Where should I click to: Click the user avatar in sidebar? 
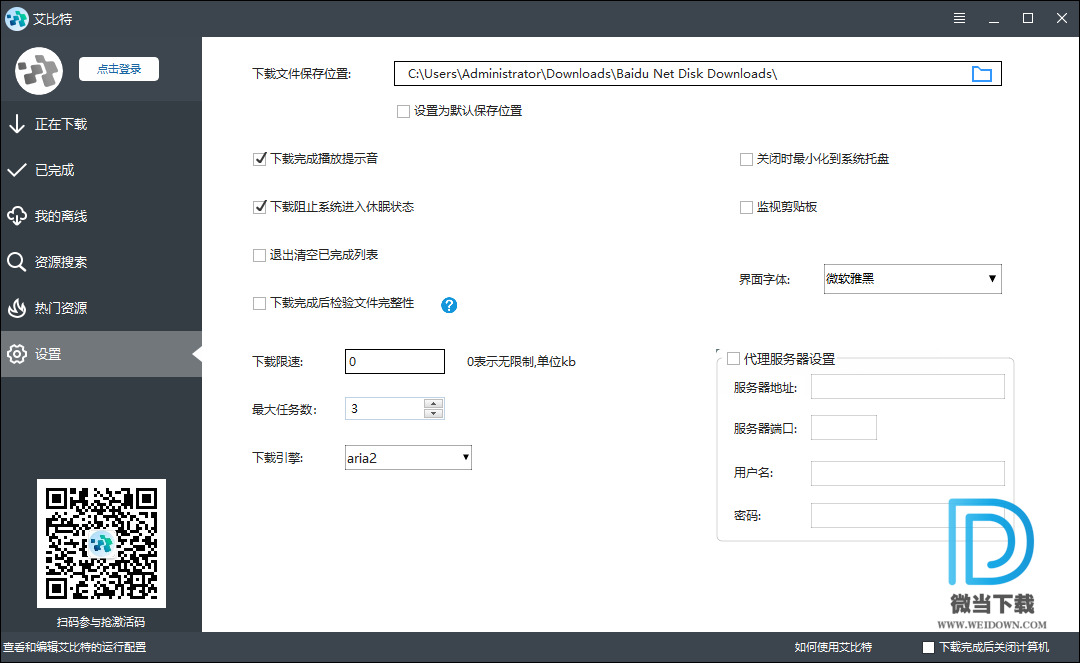39,71
